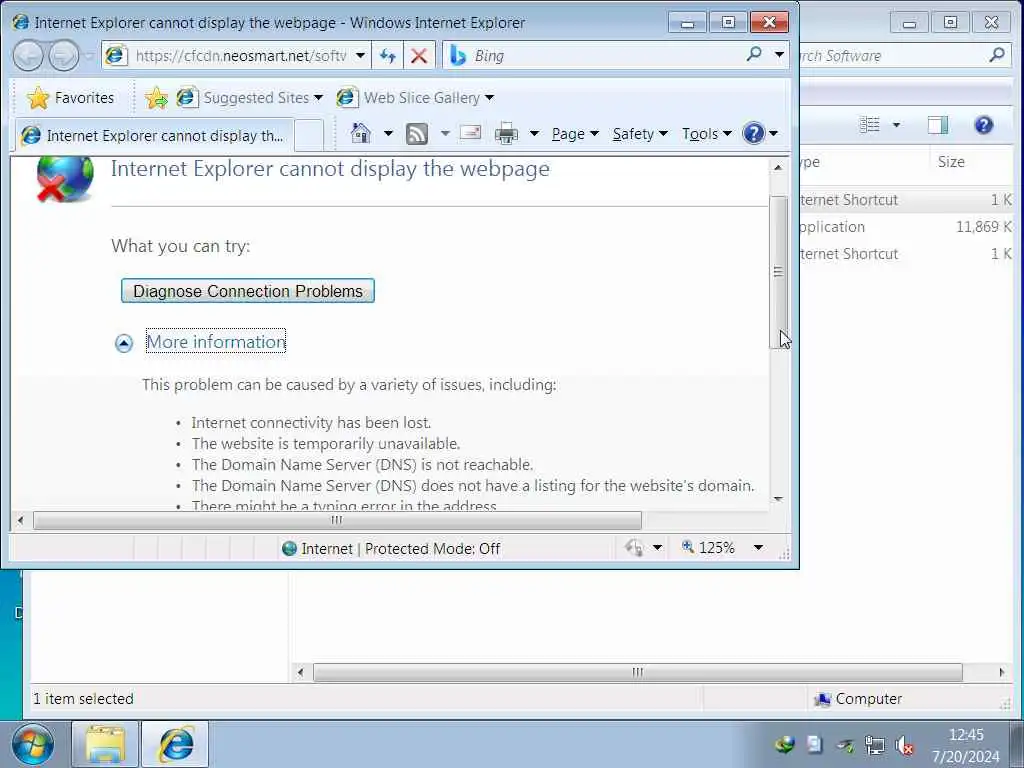Click the site icon in the address bar

point(116,56)
